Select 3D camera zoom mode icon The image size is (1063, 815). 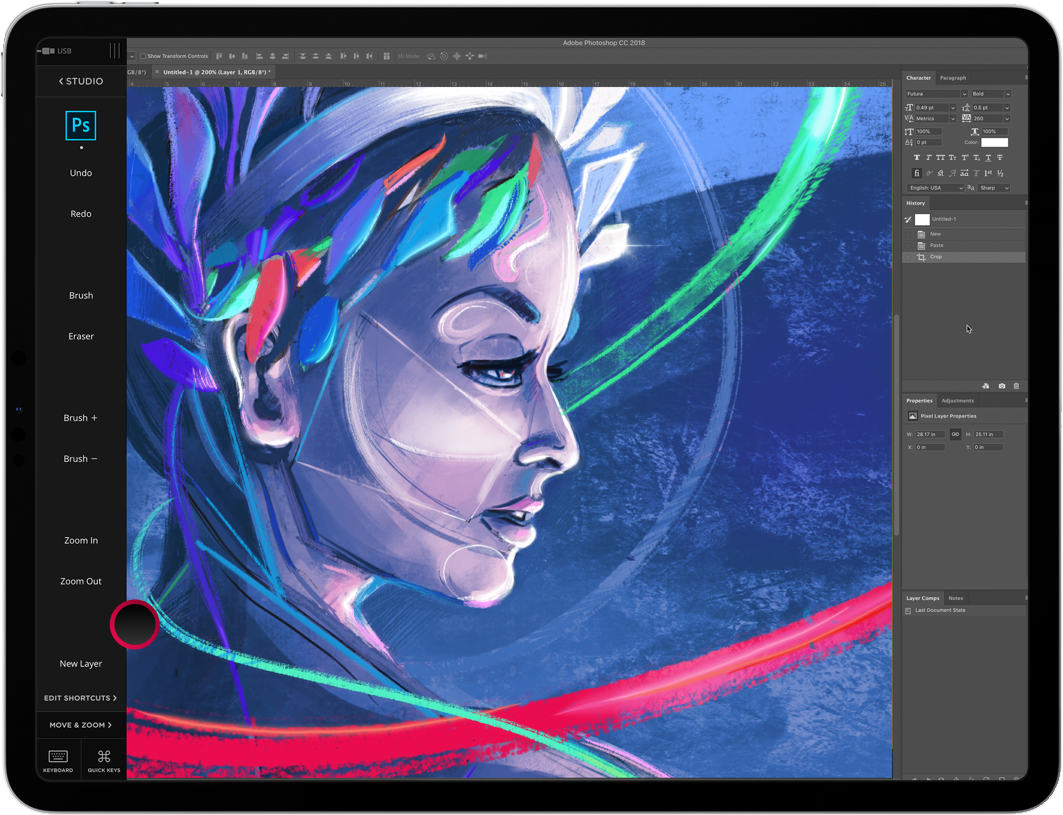482,56
